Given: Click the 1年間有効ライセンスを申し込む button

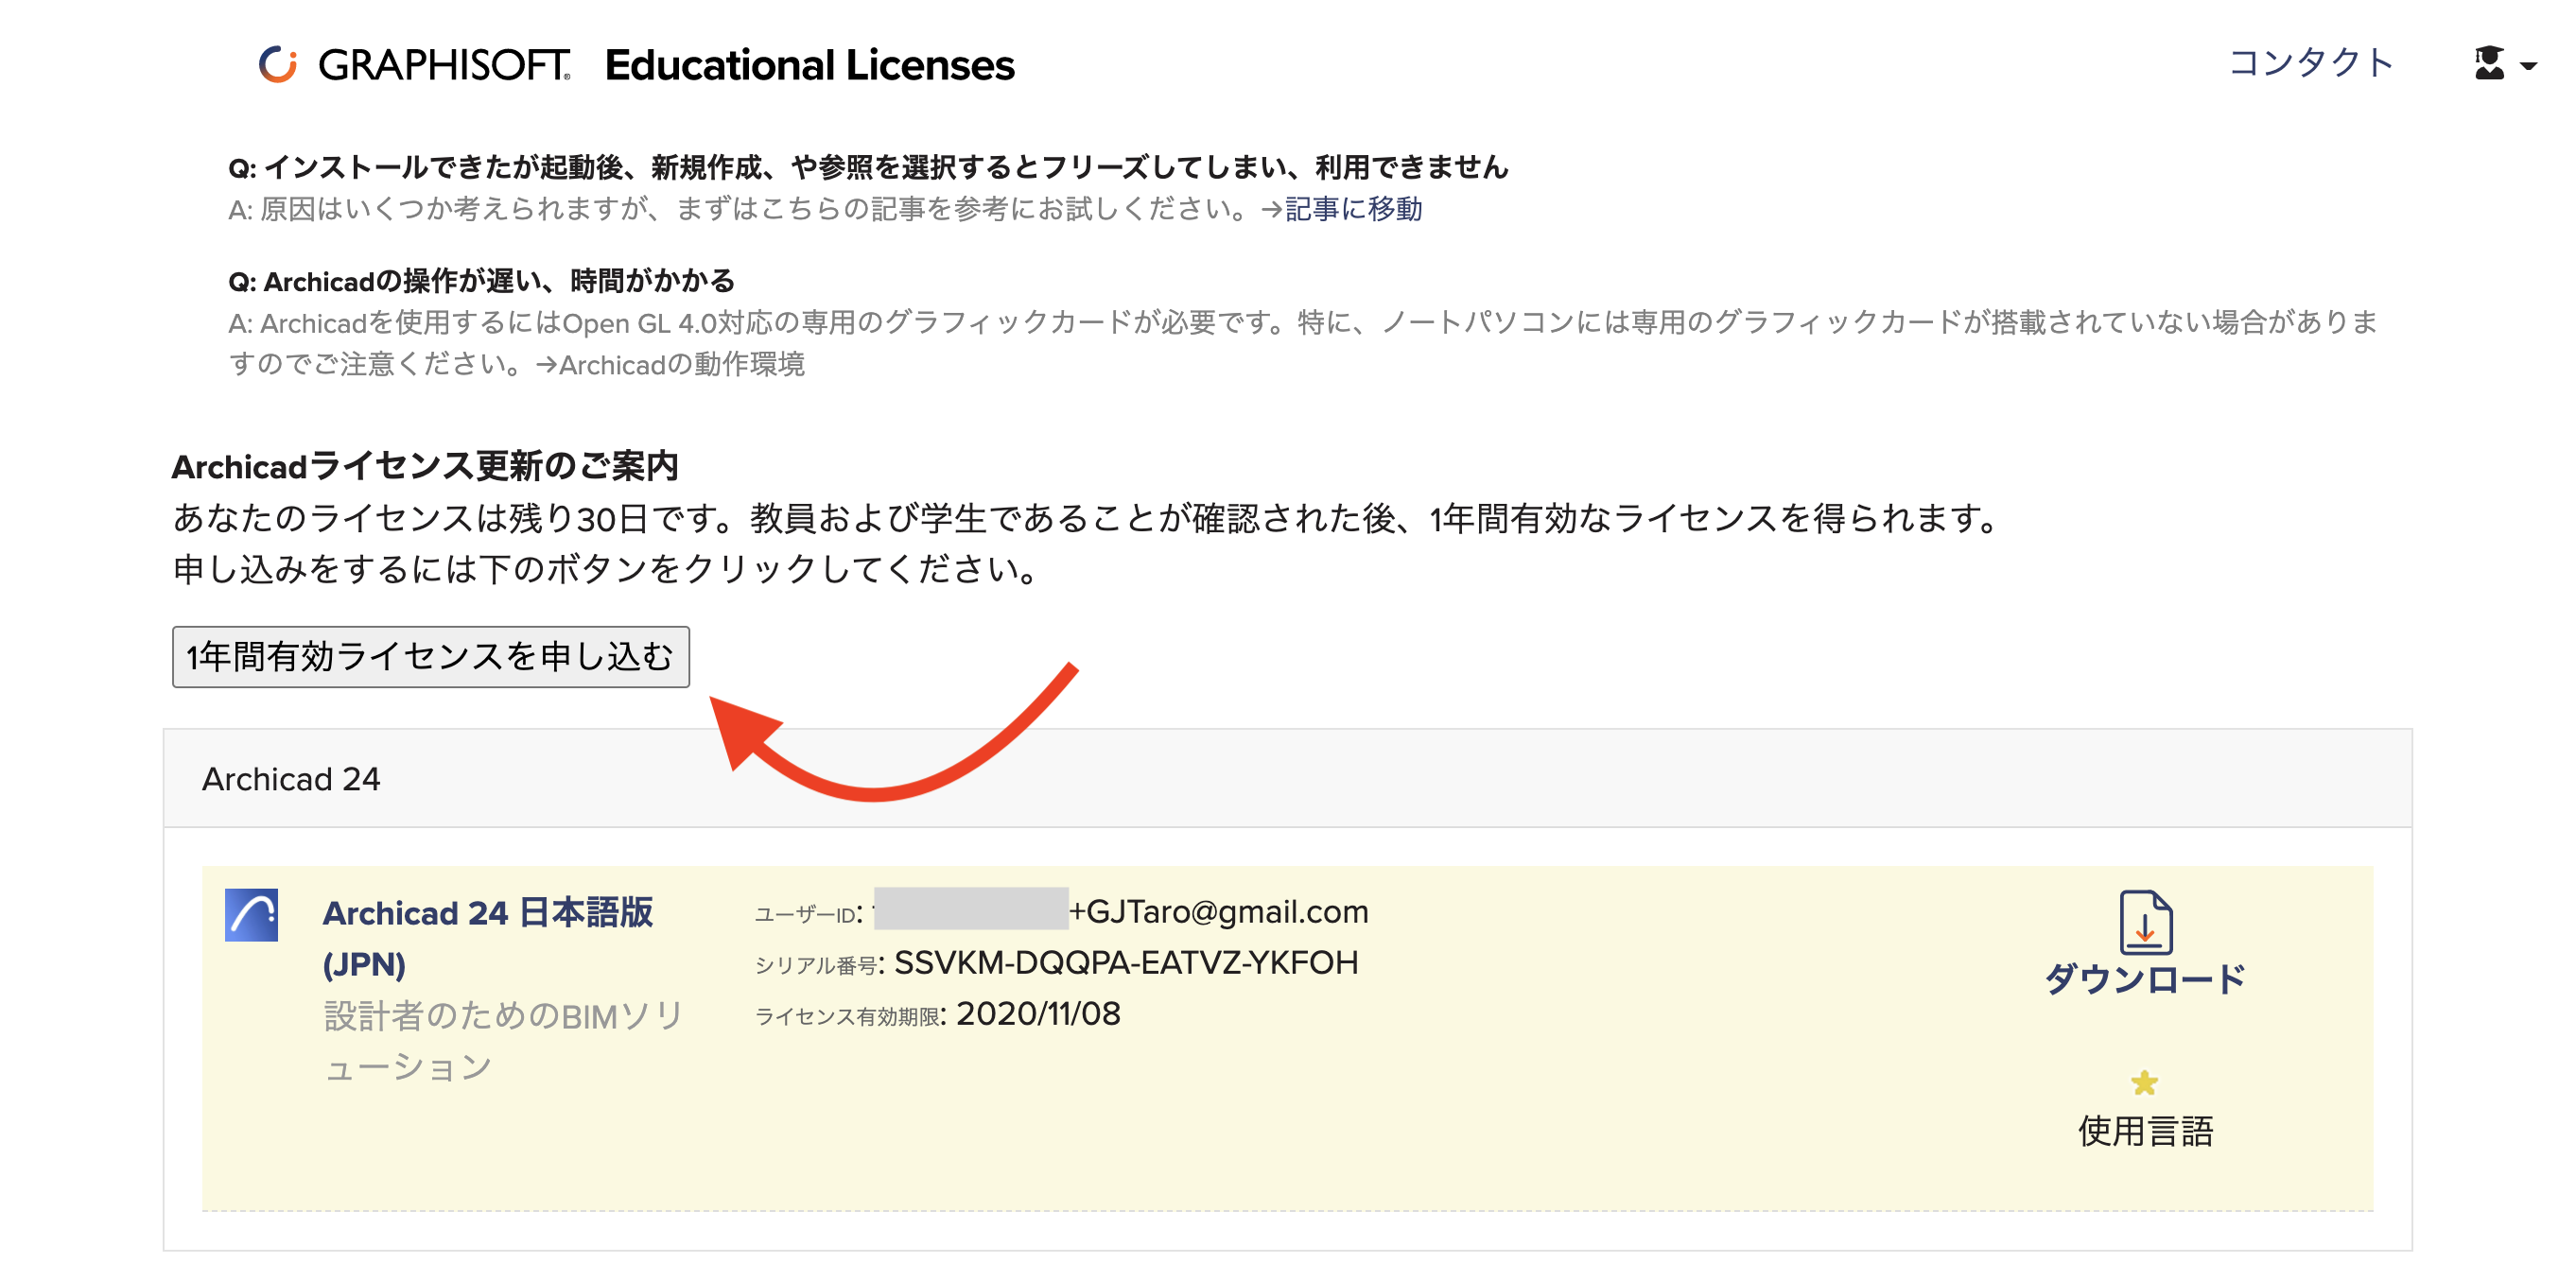Looking at the screenshot, I should (430, 656).
